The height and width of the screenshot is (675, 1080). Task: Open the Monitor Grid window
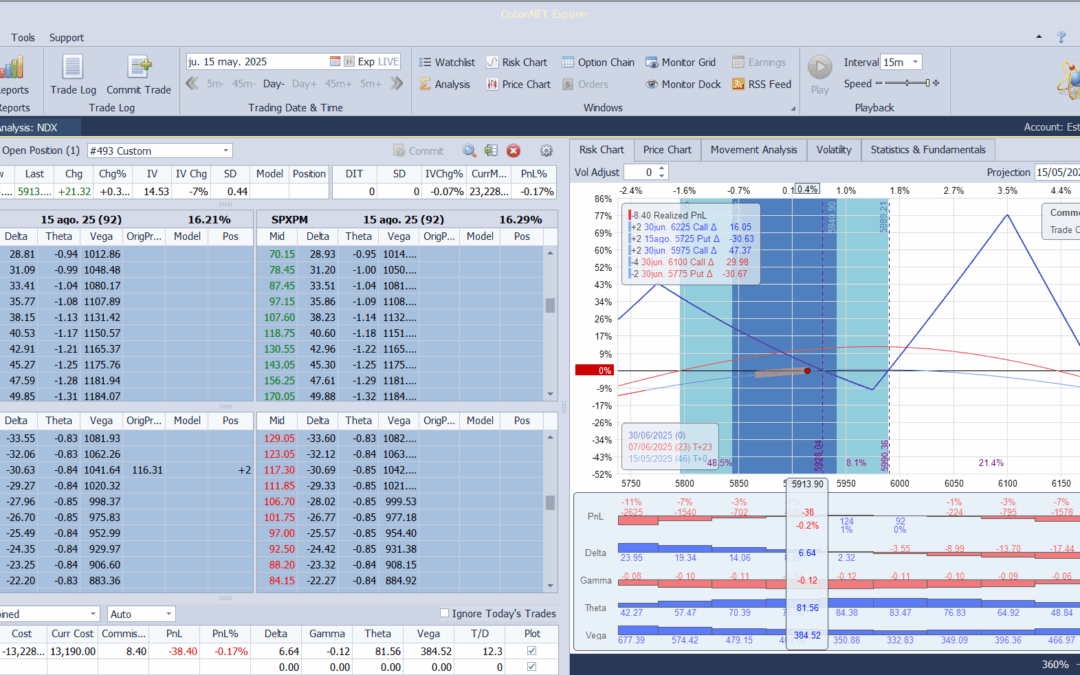pos(681,62)
